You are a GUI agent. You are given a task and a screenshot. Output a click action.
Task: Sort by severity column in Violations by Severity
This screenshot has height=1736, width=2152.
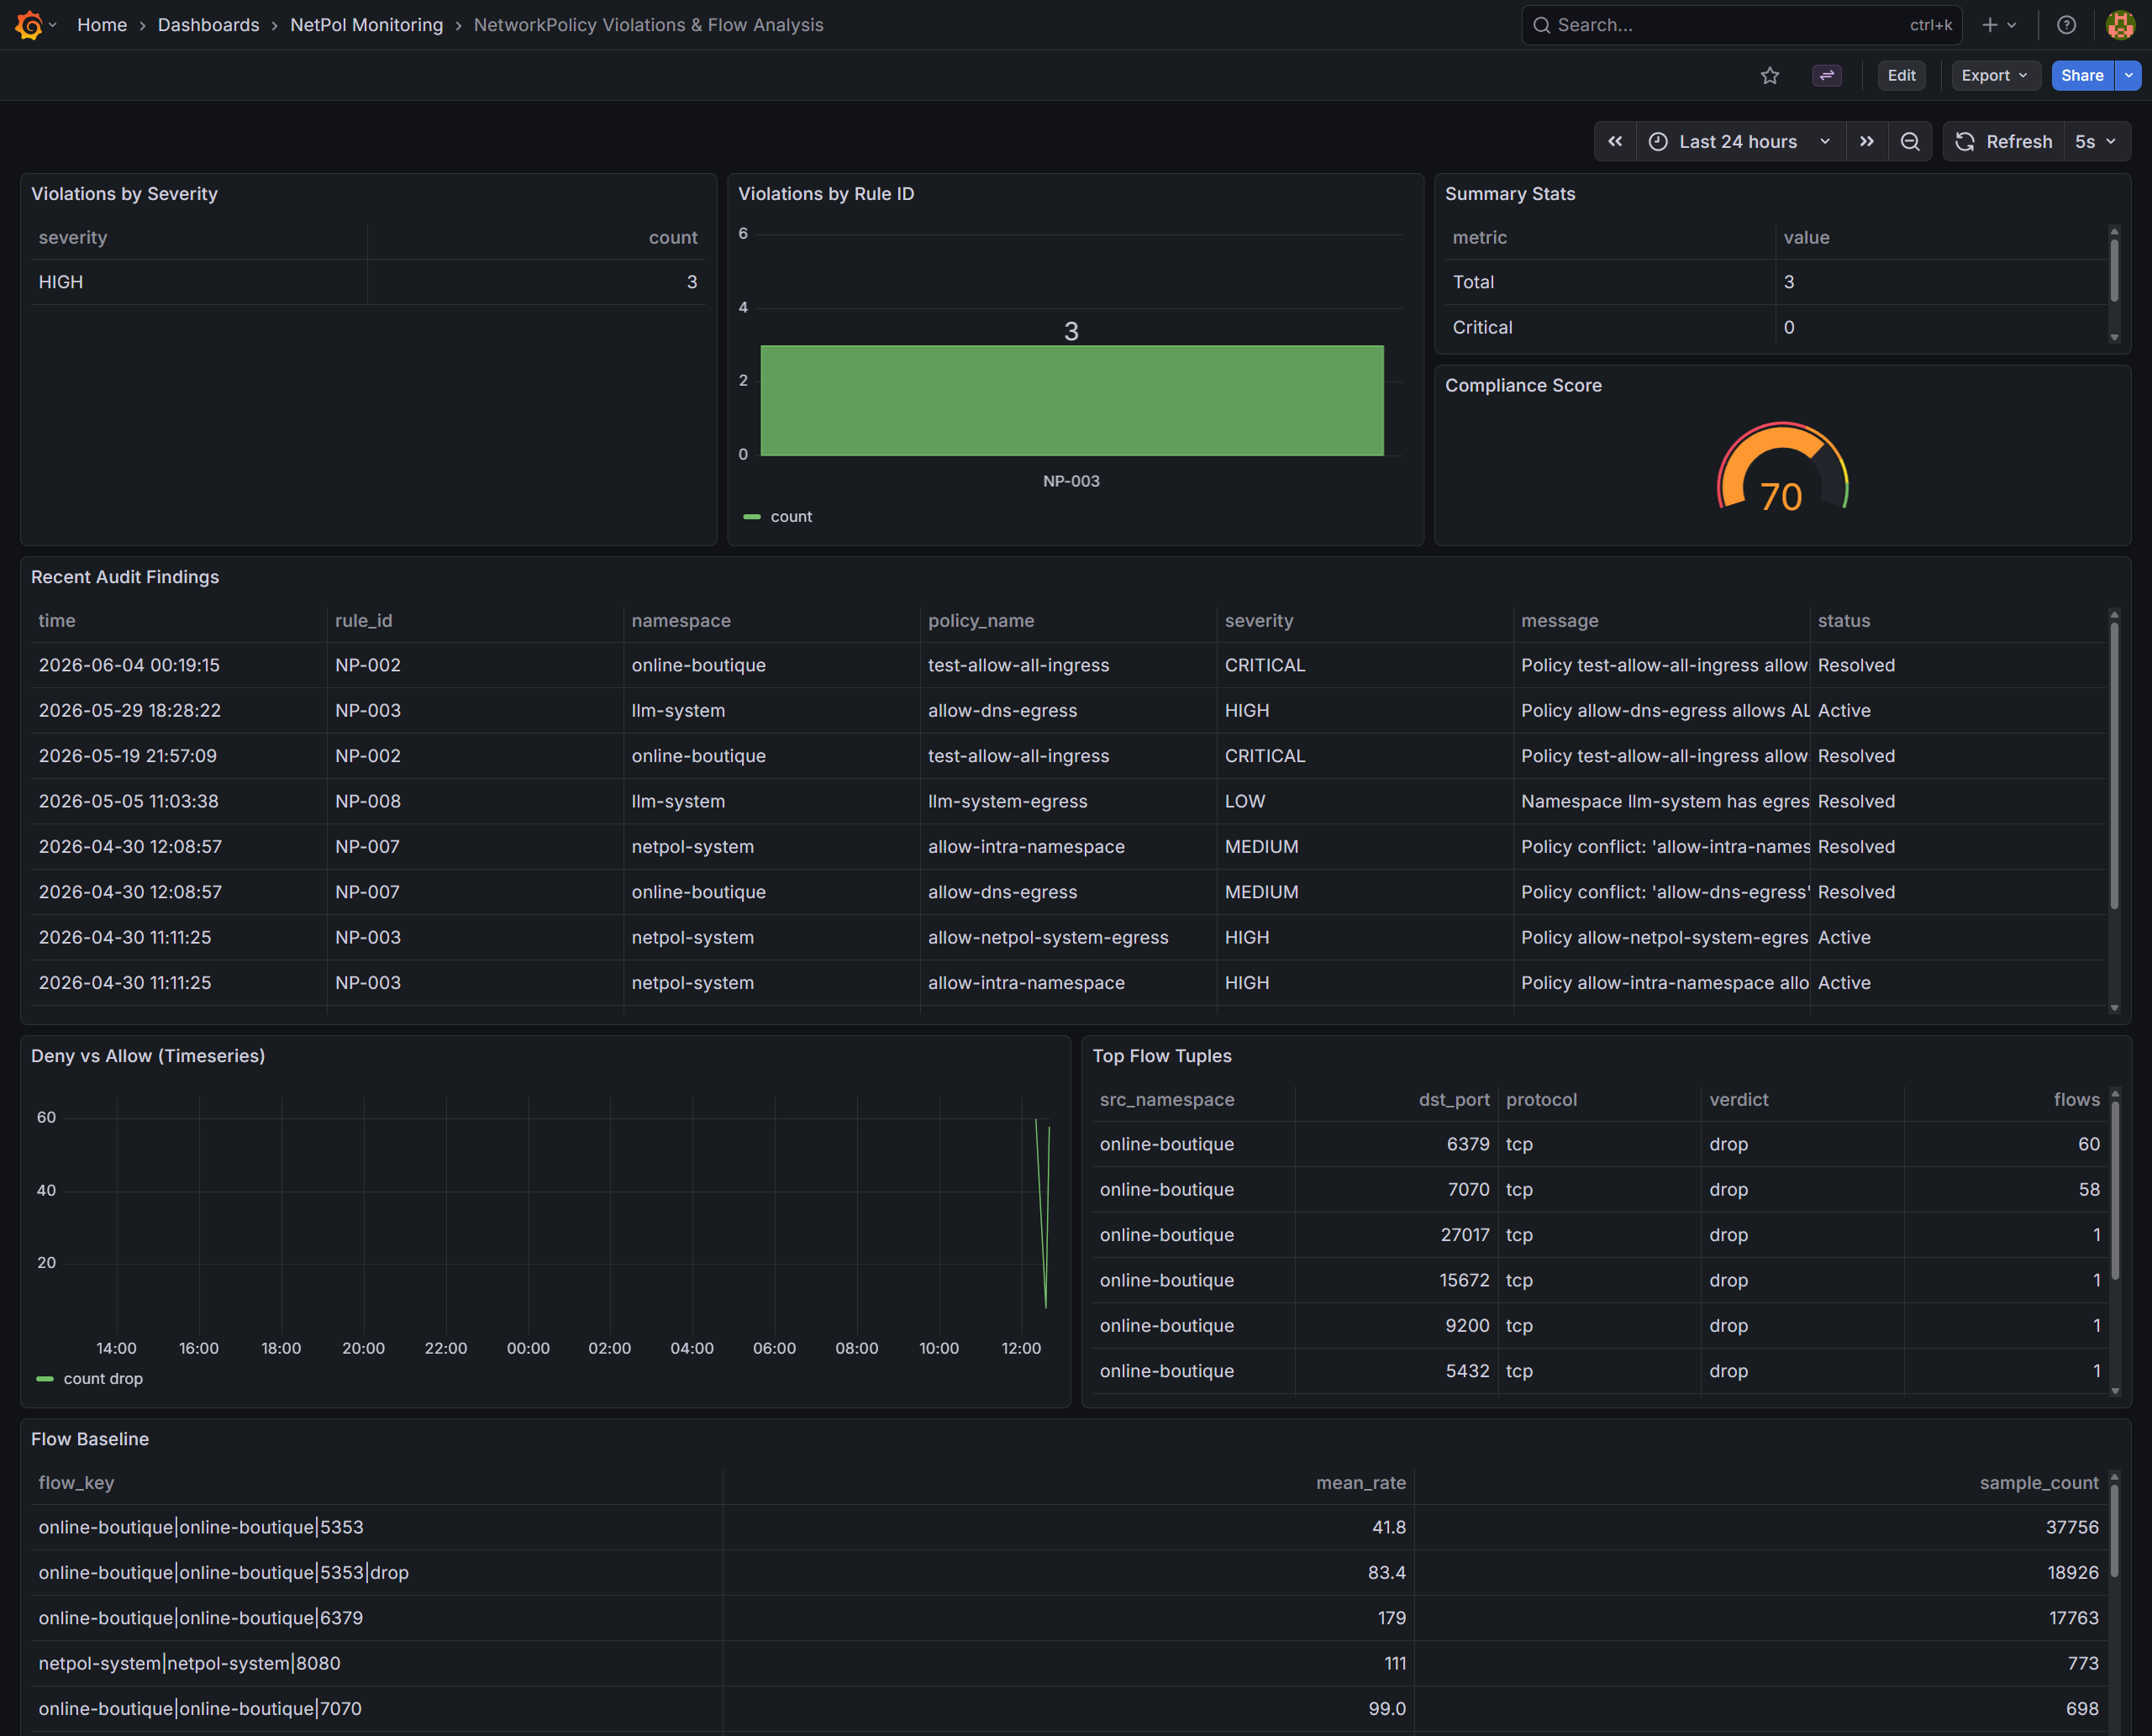[73, 238]
